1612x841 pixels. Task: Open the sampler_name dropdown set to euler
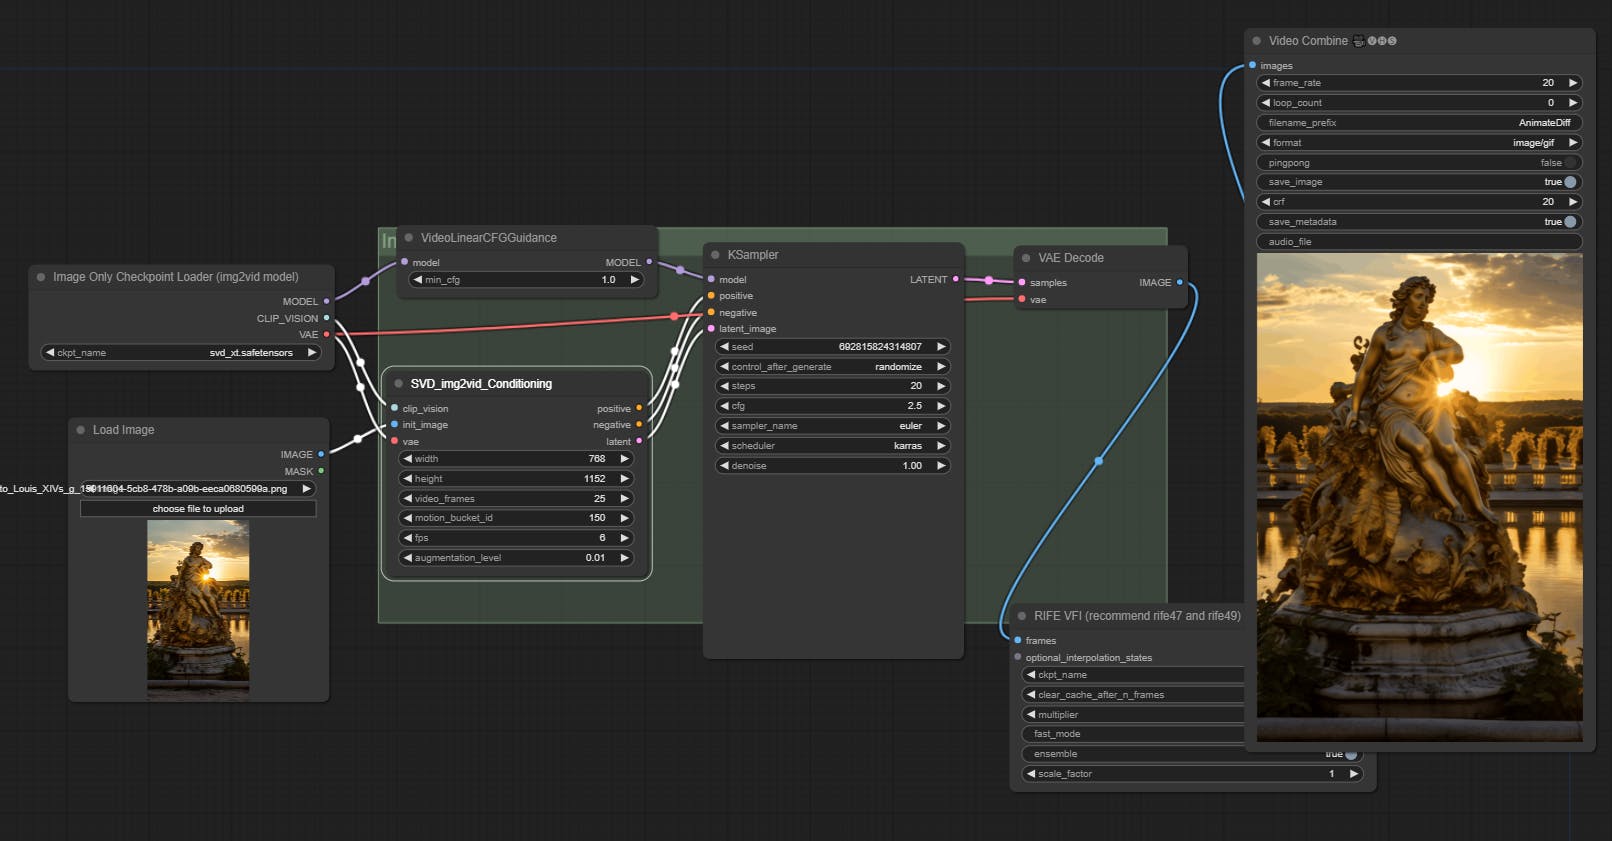point(832,426)
